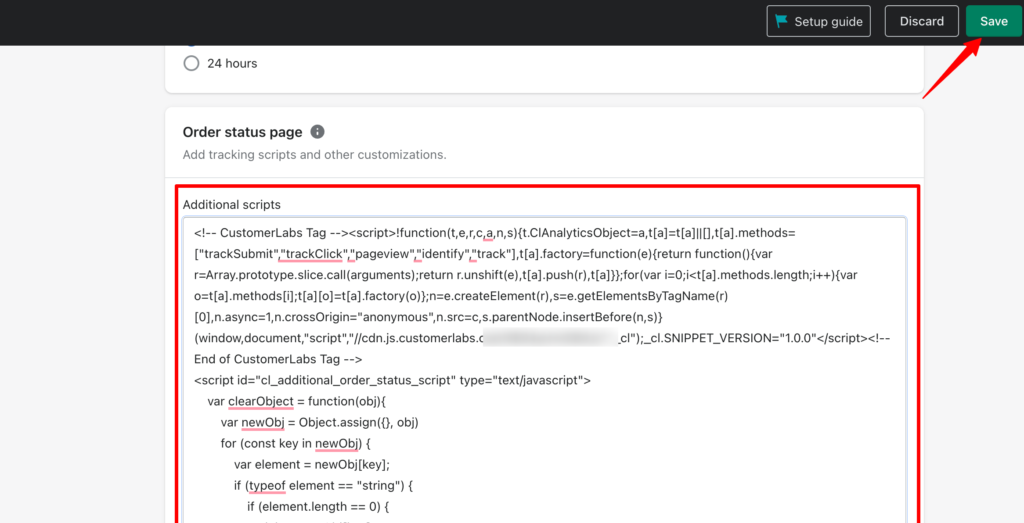1024x523 pixels.
Task: Click the Discard button
Action: 921,21
